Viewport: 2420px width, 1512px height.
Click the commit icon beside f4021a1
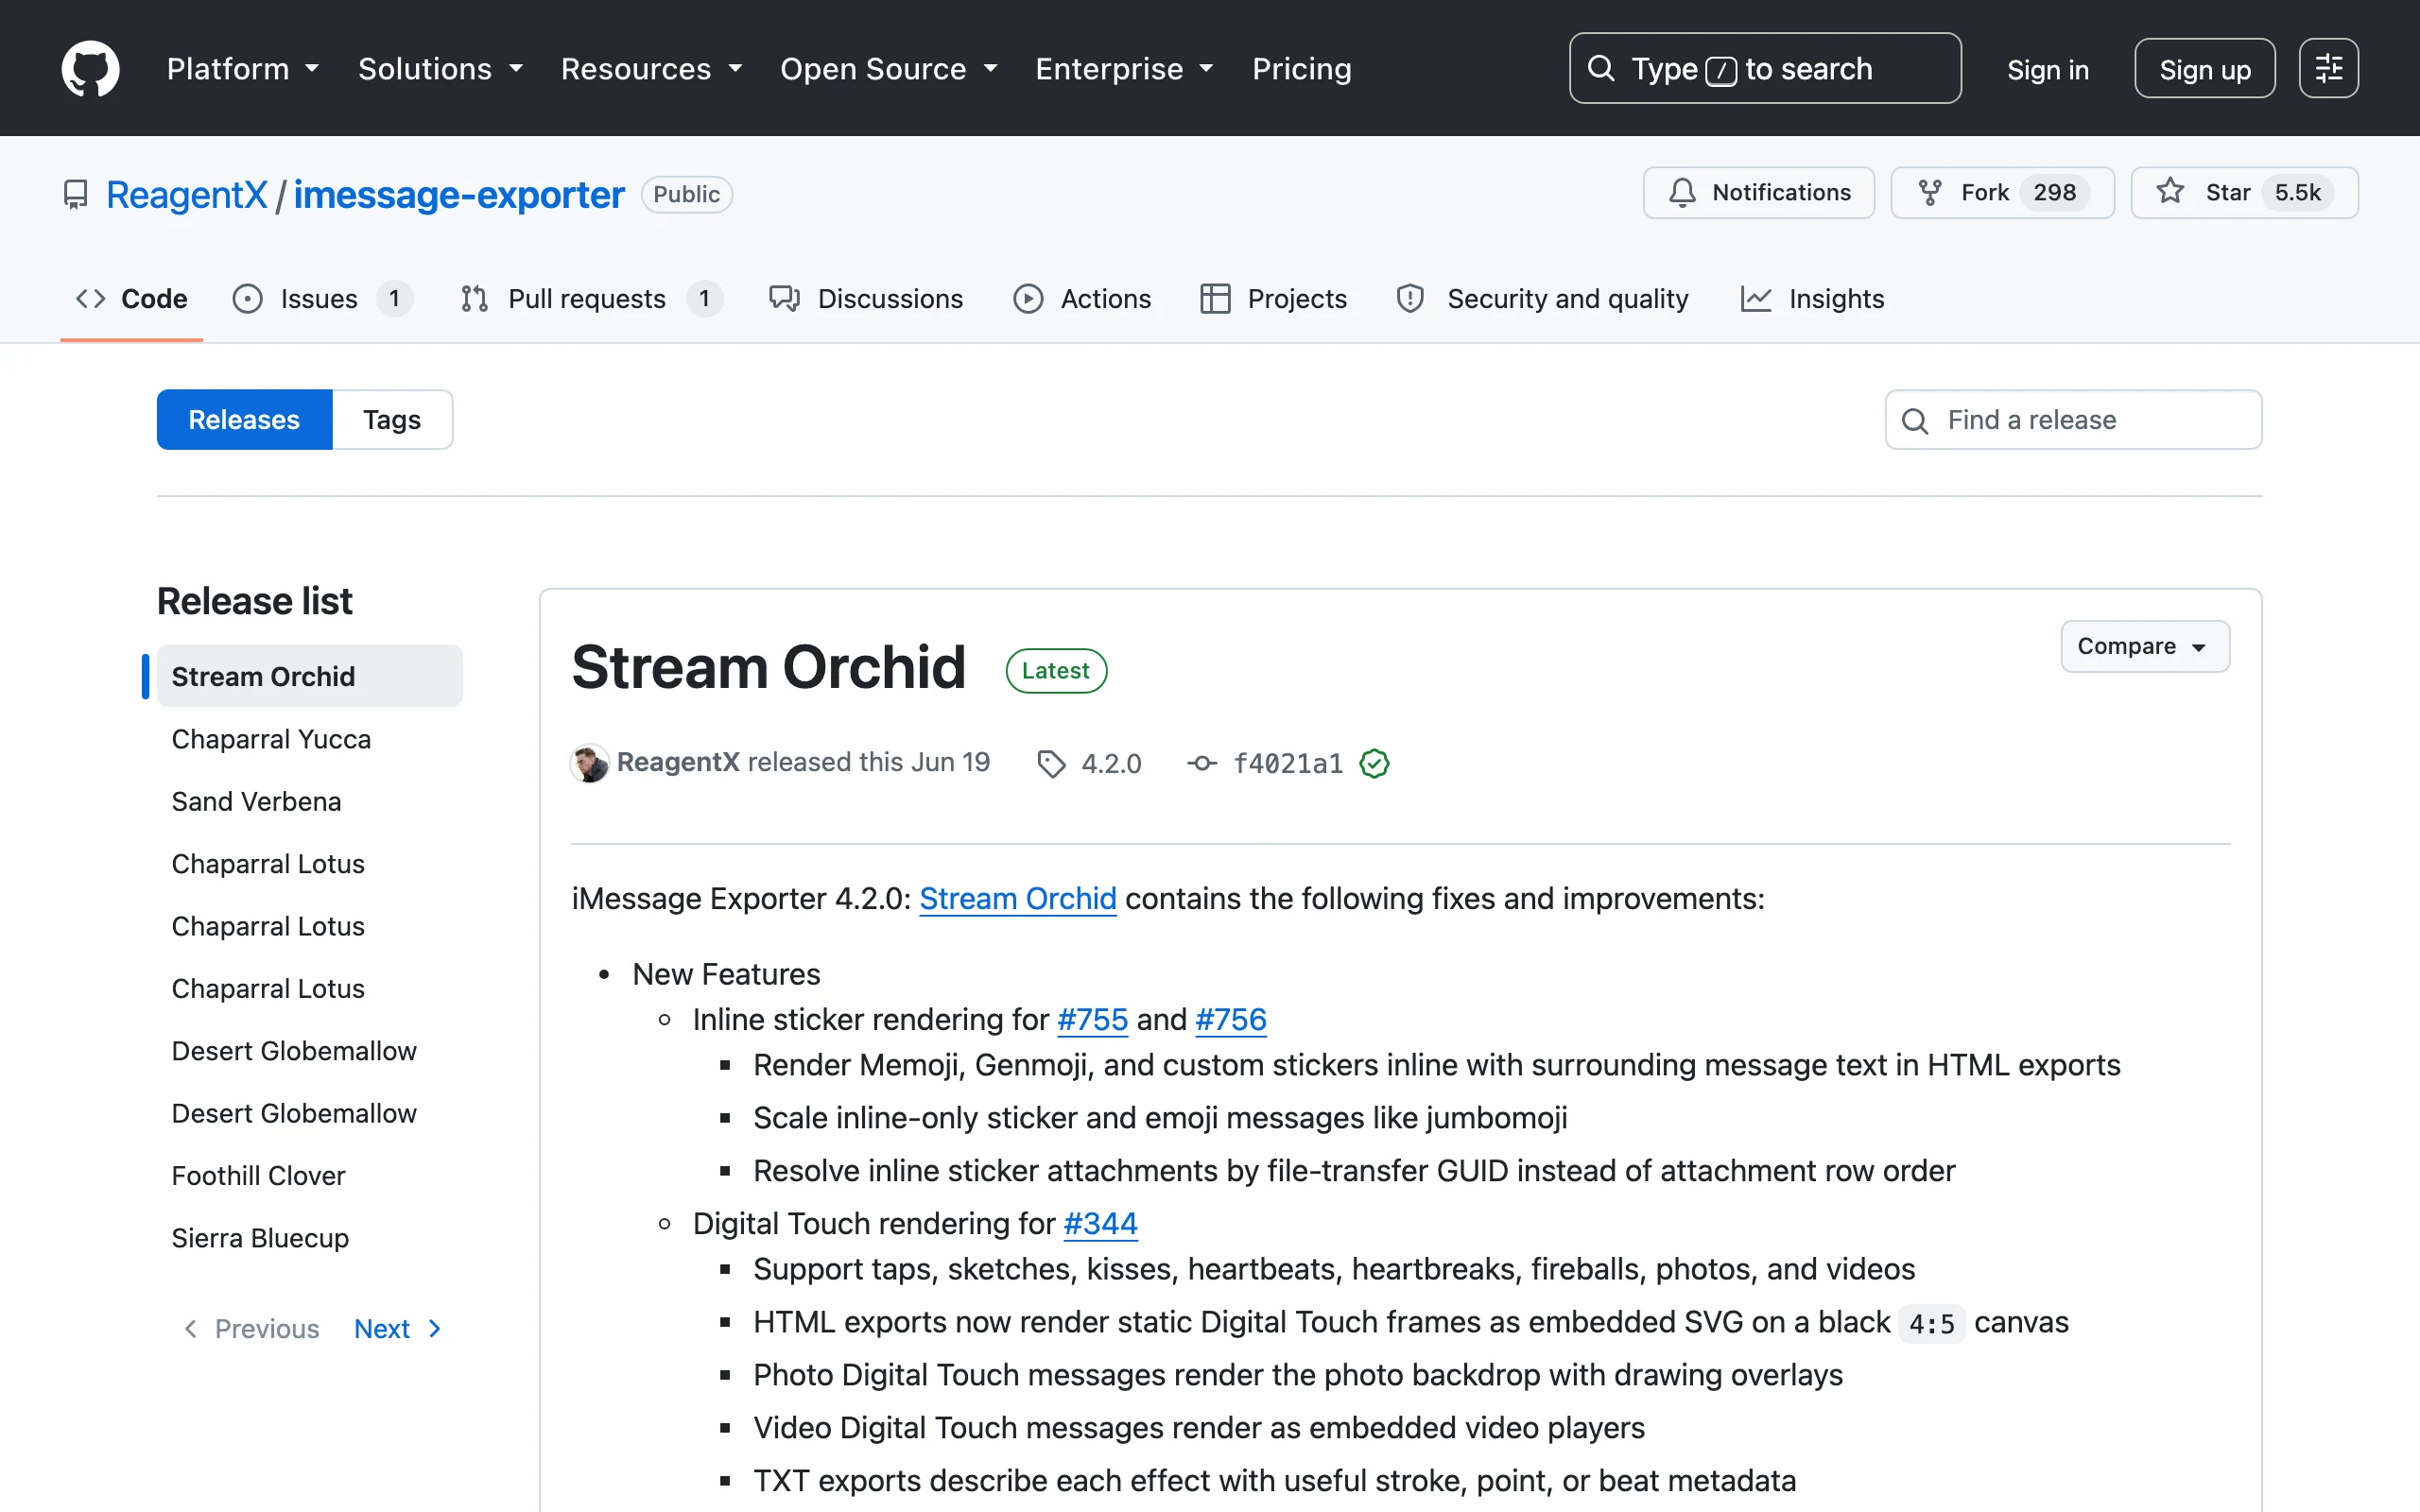[1202, 763]
